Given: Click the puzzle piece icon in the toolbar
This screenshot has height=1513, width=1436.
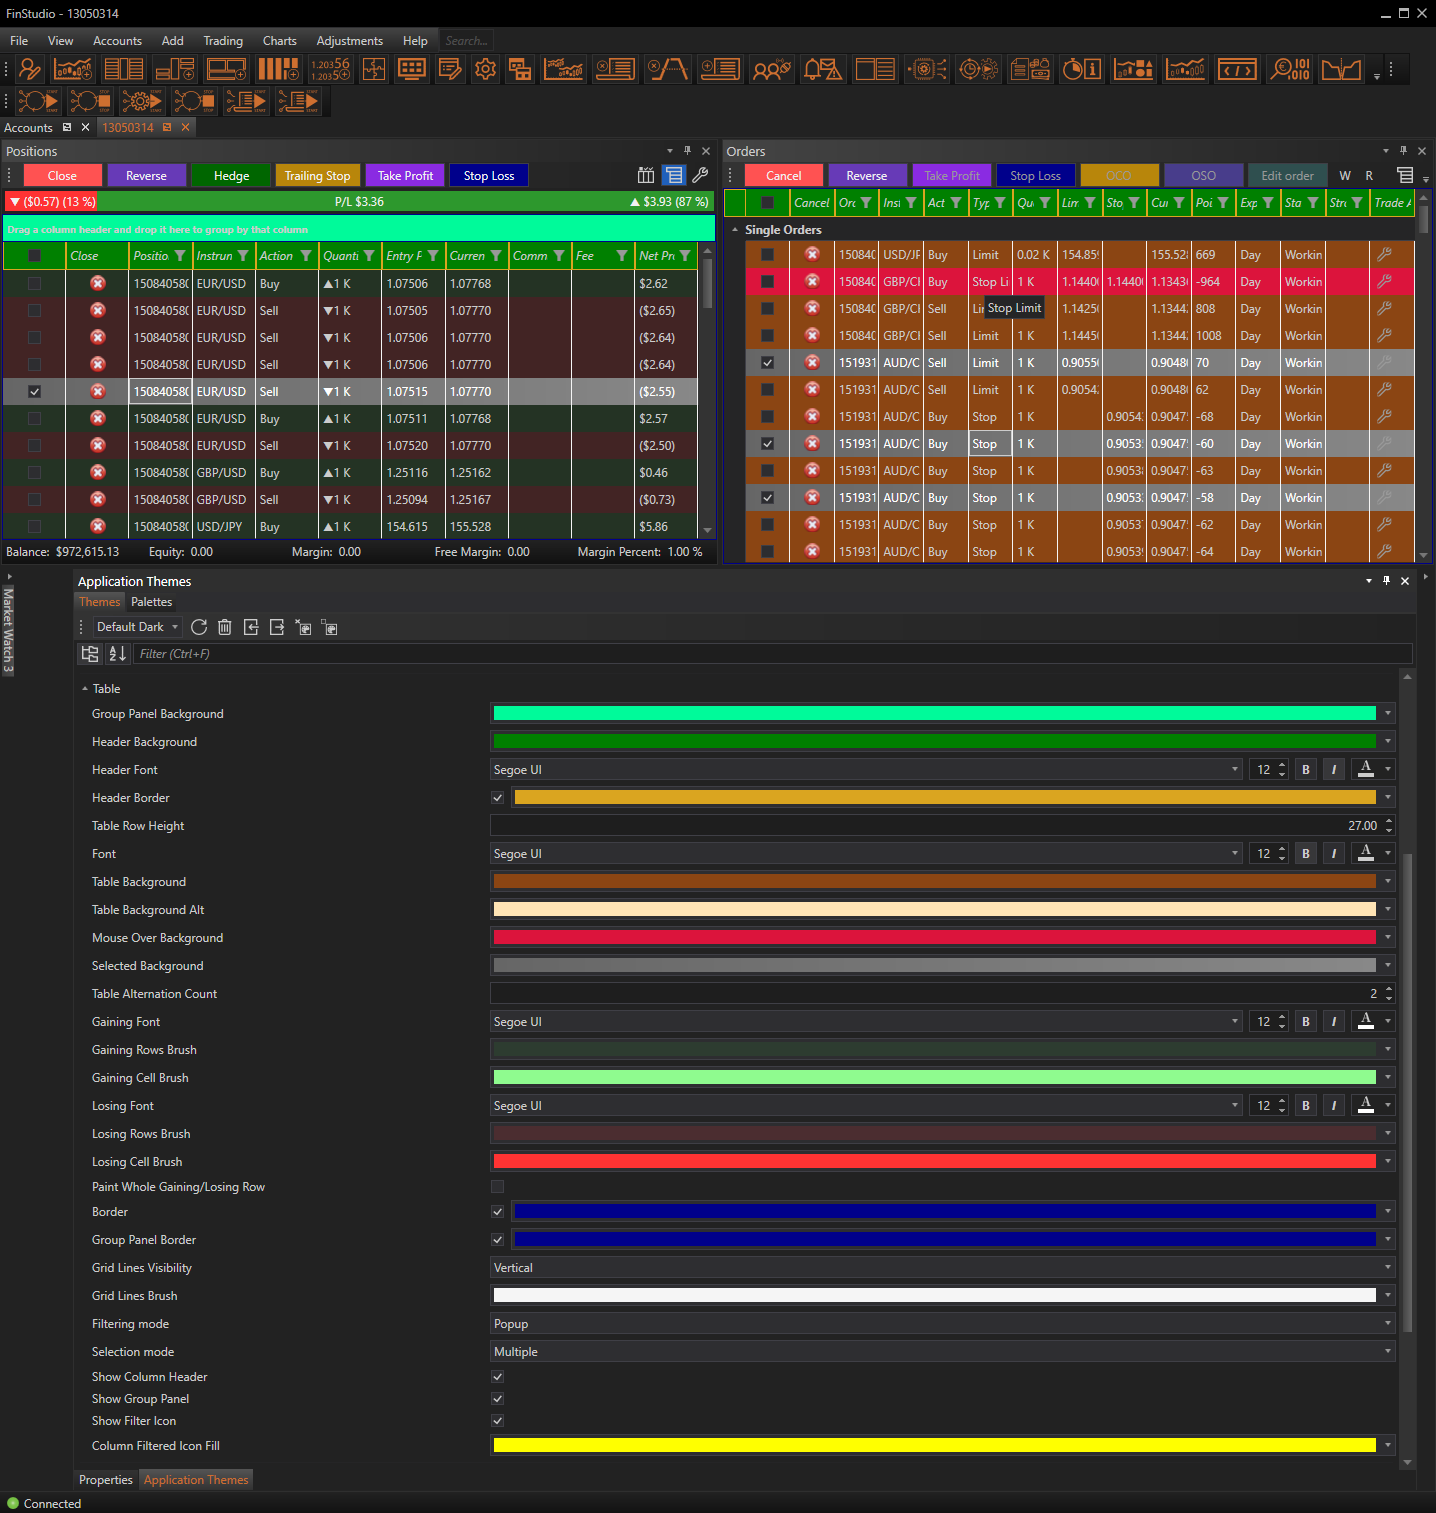Looking at the screenshot, I should [x=374, y=69].
